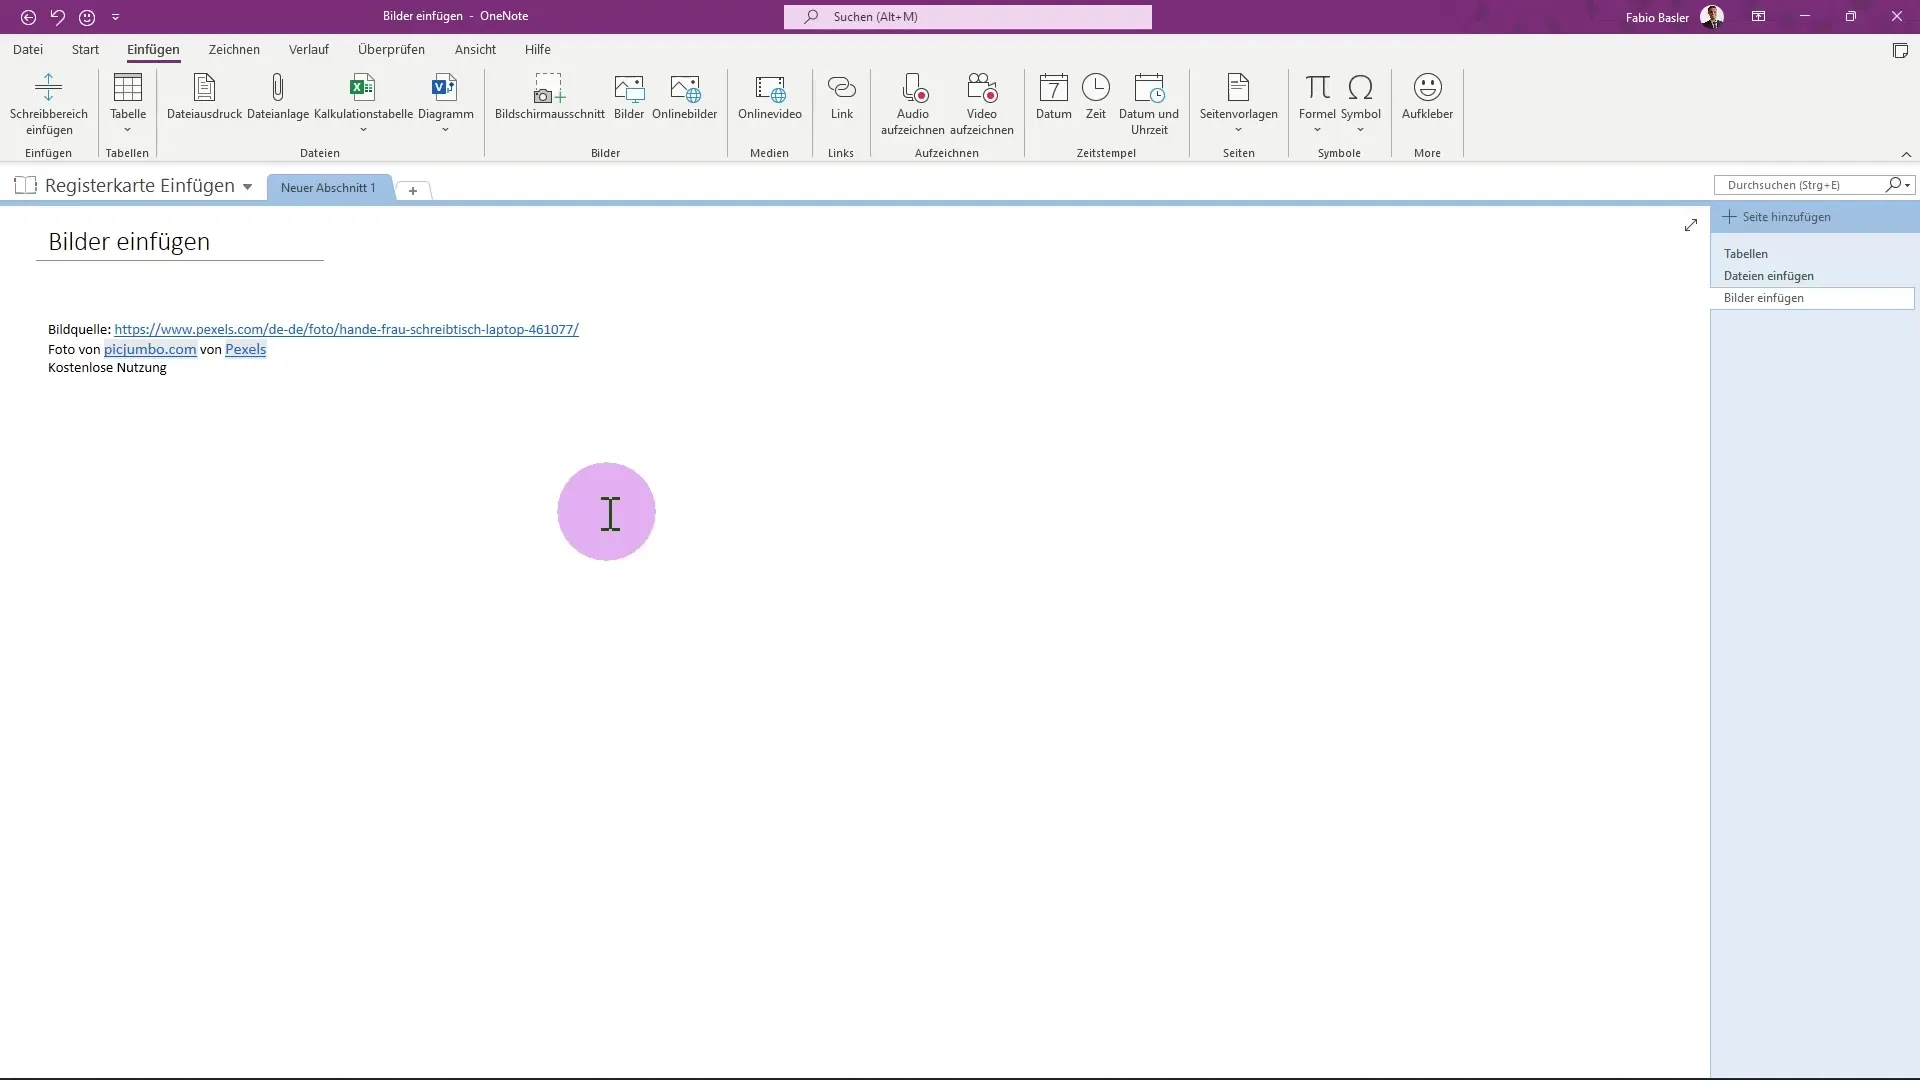Insert a Link
This screenshot has width=1920, height=1080.
point(842,97)
